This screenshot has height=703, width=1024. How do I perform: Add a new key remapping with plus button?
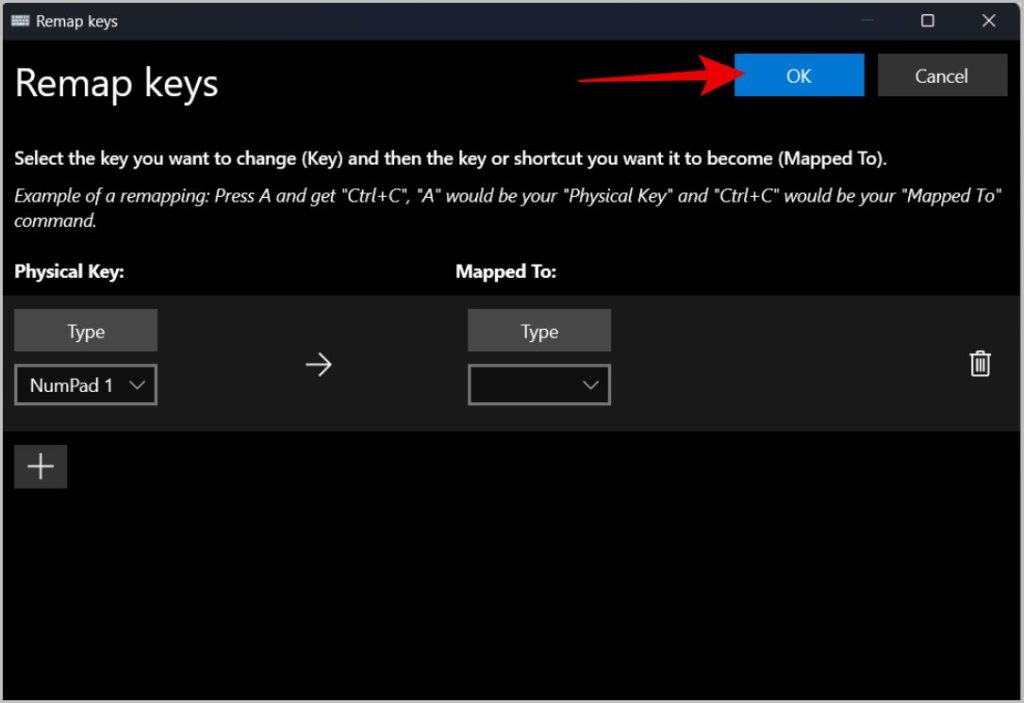tap(40, 466)
